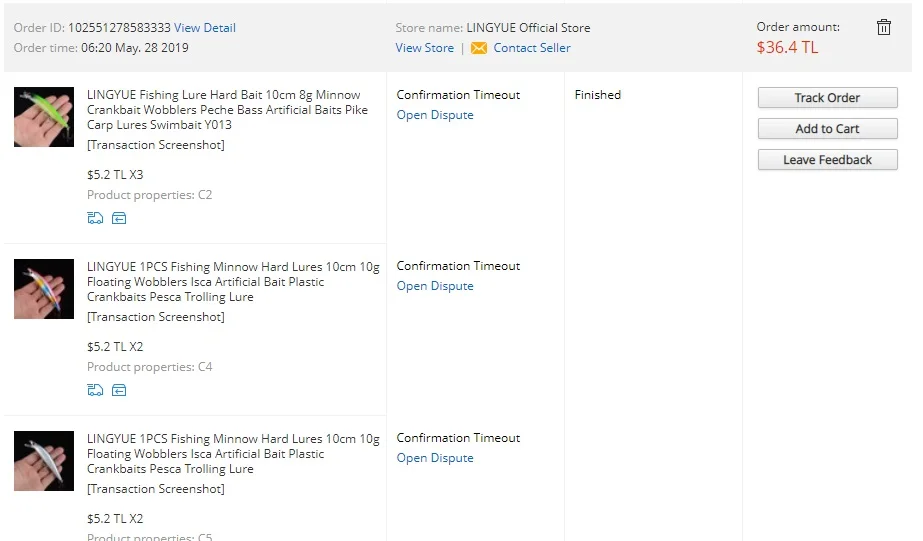923x541 pixels.
Task: Open Dispute for the Y013 crankbait item
Action: tap(435, 115)
